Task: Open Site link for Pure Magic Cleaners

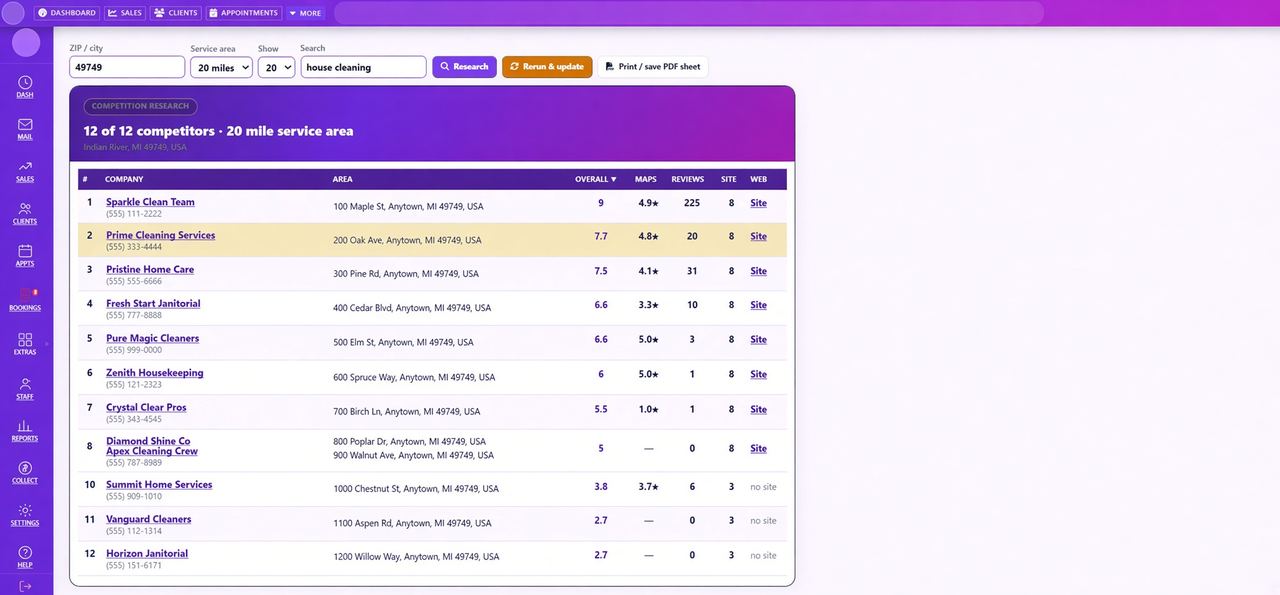Action: click(x=758, y=340)
